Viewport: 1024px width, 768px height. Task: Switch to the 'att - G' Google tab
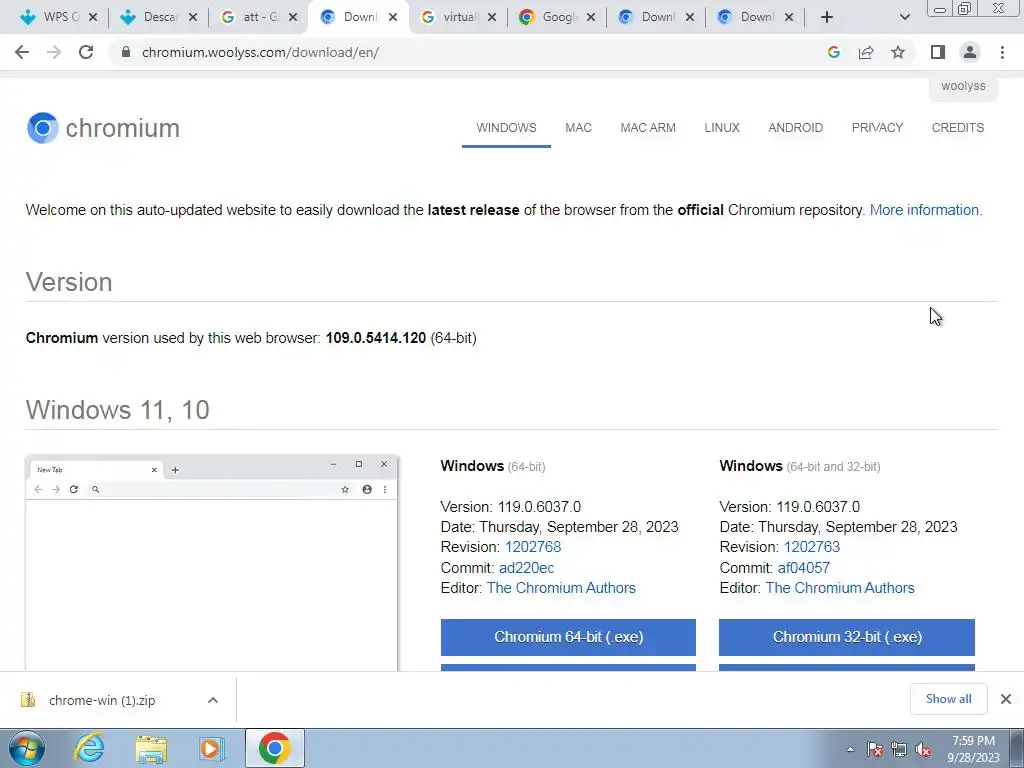[x=257, y=17]
